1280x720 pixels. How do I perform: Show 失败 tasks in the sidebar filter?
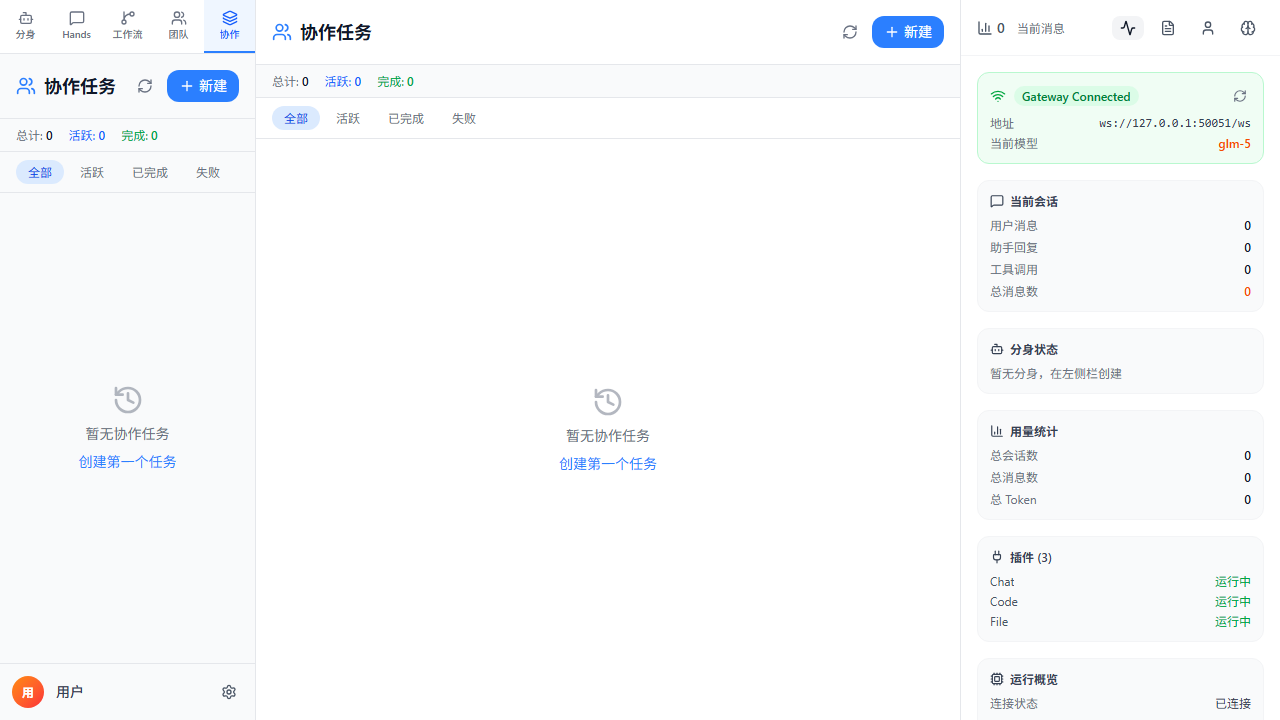(208, 172)
